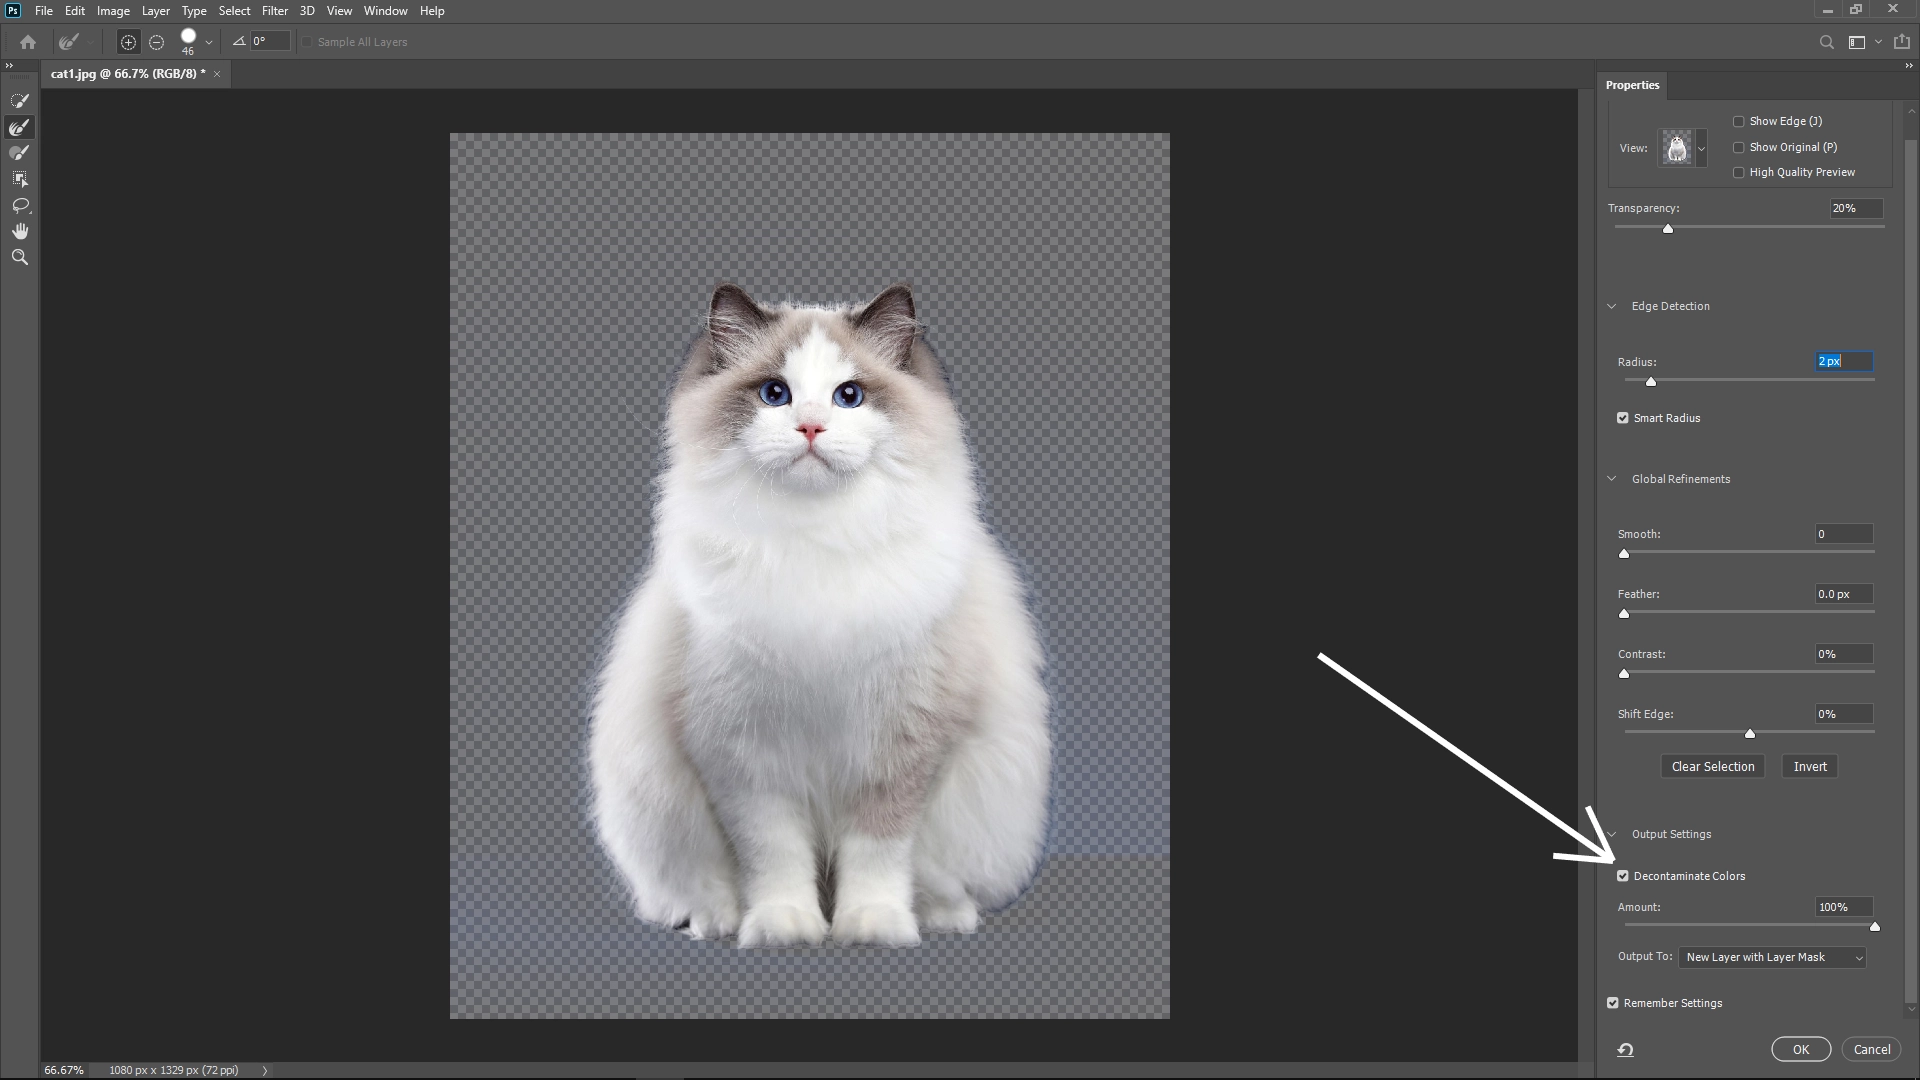Screen dimensions: 1920x1080
Task: Select the Zoom tool
Action: click(x=20, y=257)
